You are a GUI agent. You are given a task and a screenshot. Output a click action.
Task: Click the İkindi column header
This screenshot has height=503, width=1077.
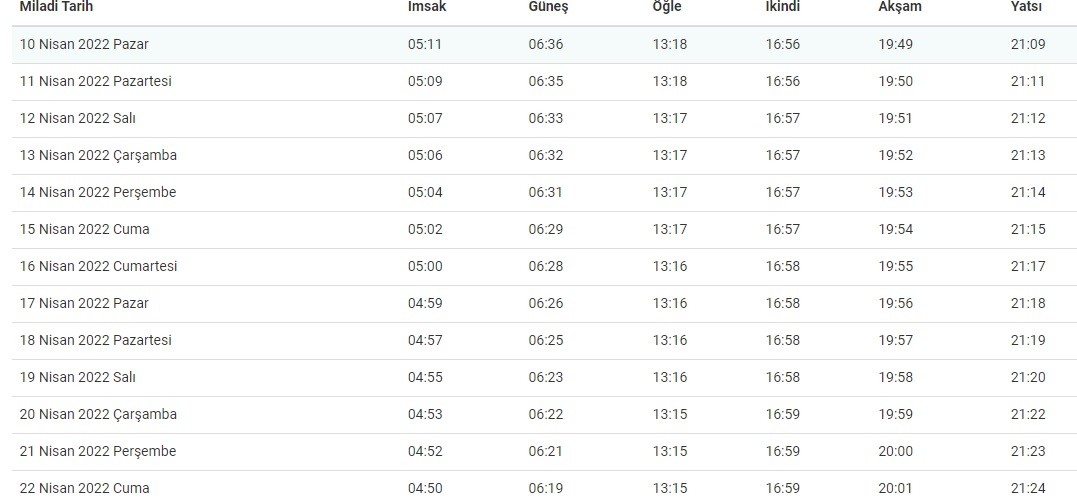pyautogui.click(x=783, y=7)
